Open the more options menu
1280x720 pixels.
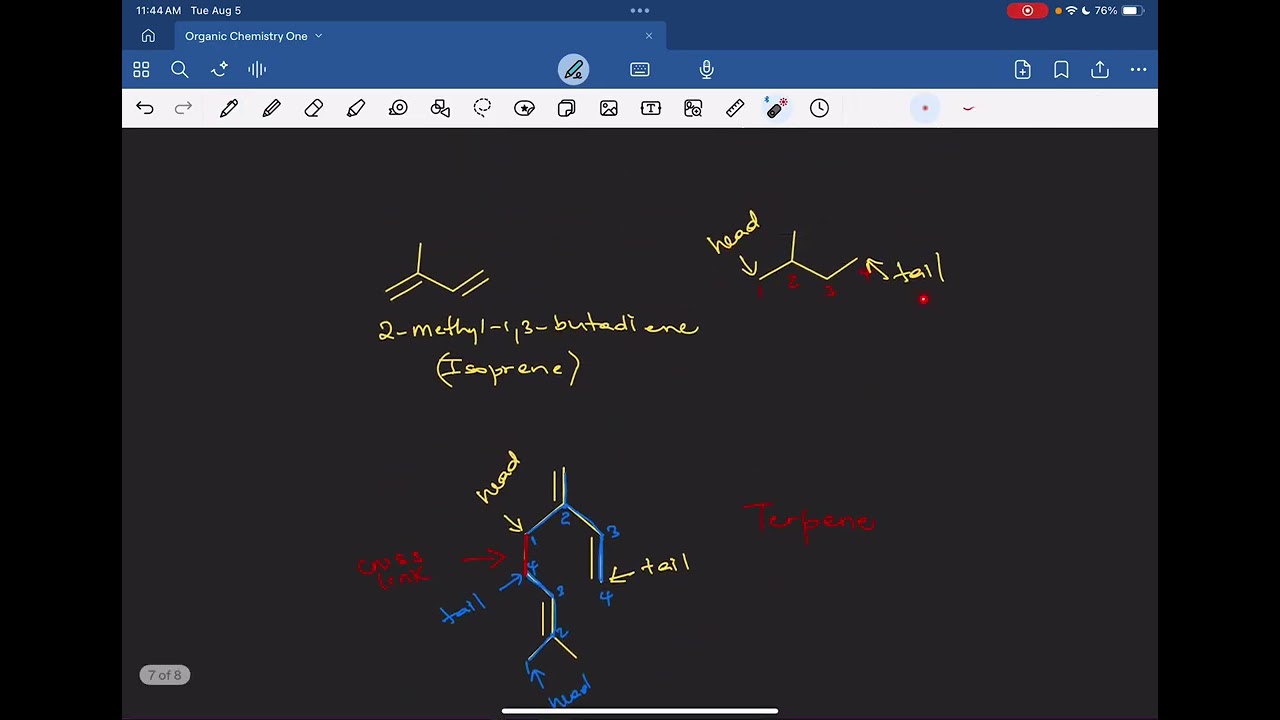click(x=1138, y=69)
